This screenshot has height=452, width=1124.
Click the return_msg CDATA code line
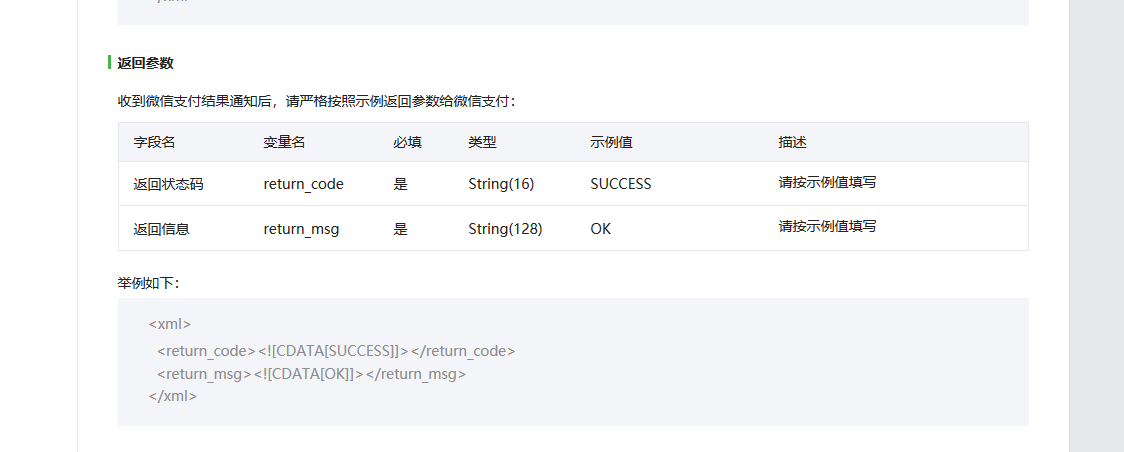(x=311, y=374)
